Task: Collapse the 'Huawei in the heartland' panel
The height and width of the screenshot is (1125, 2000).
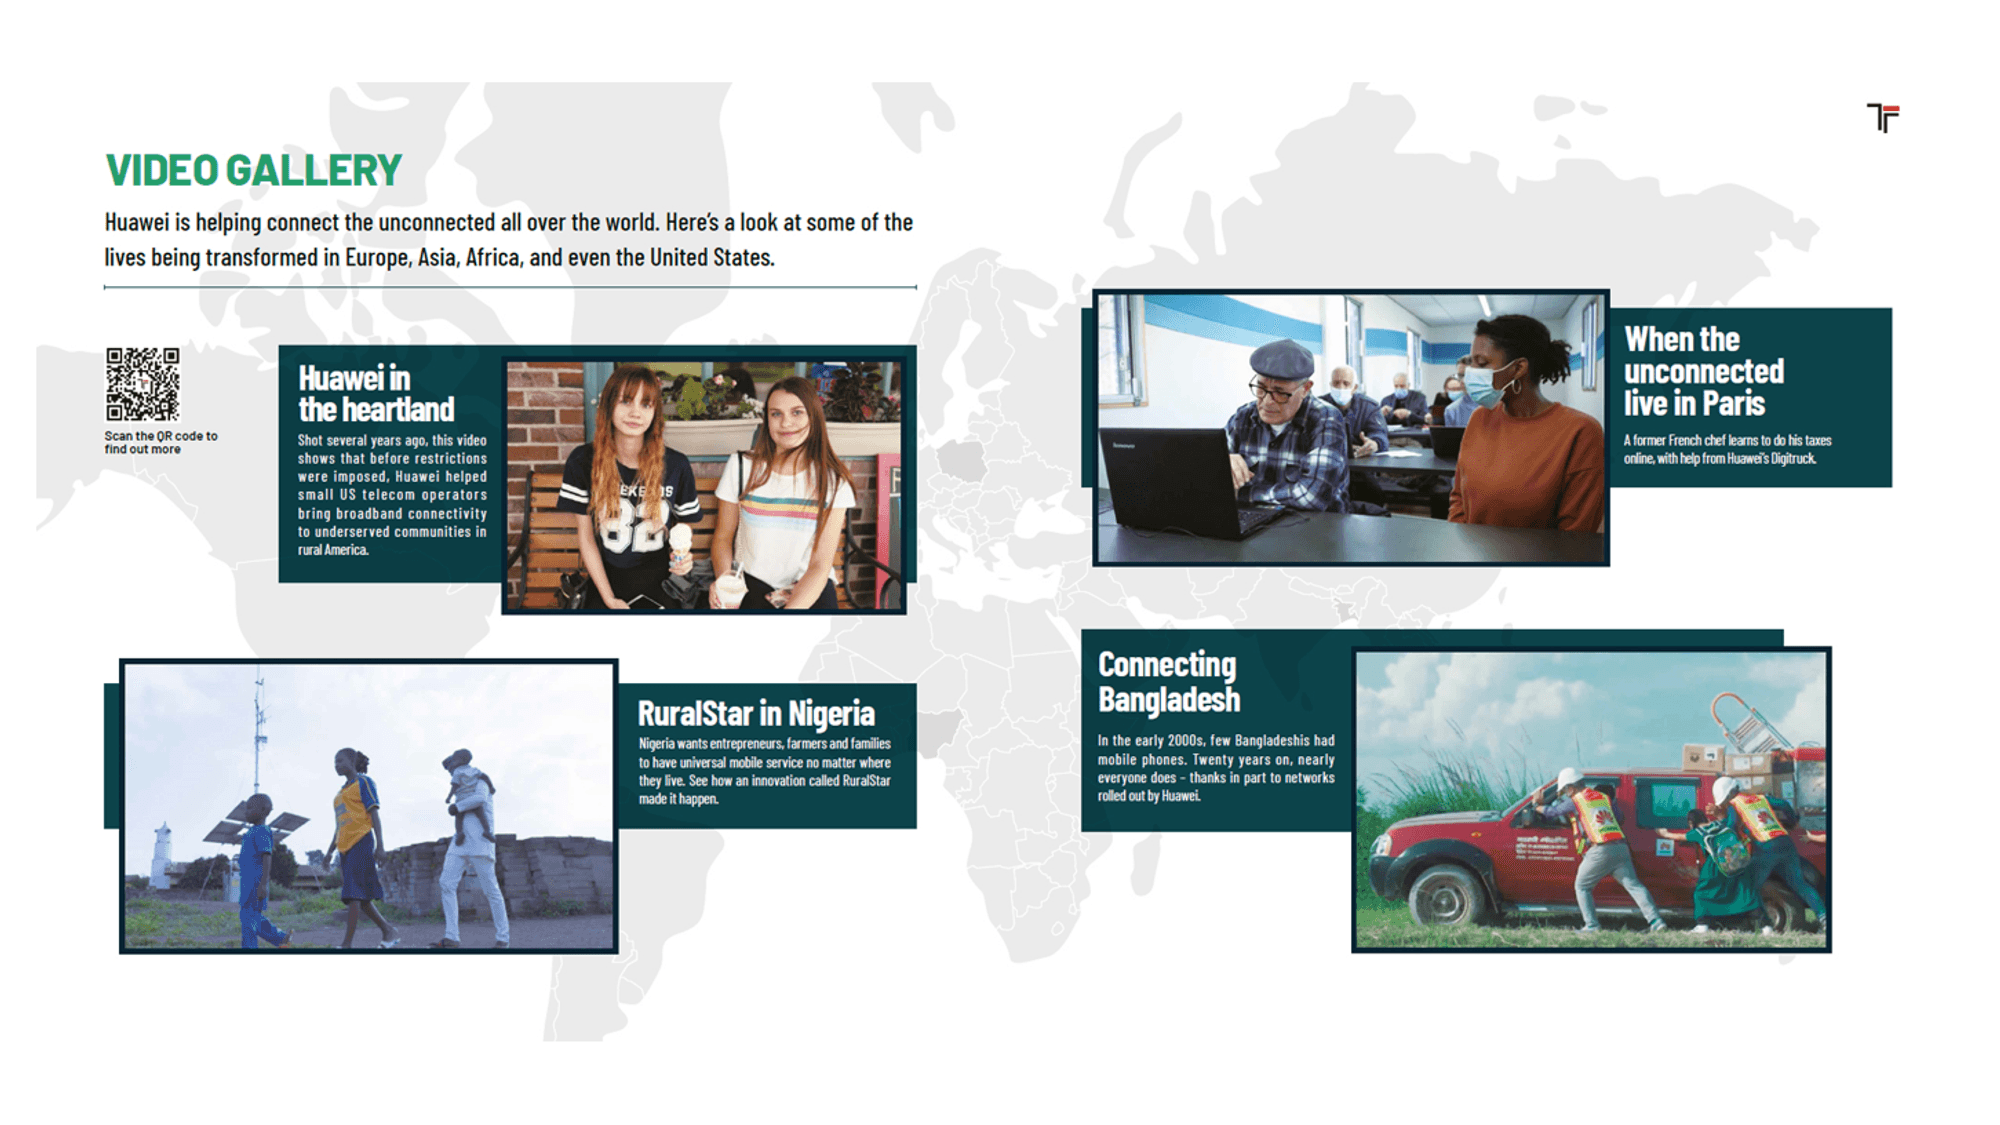Action: pos(375,394)
